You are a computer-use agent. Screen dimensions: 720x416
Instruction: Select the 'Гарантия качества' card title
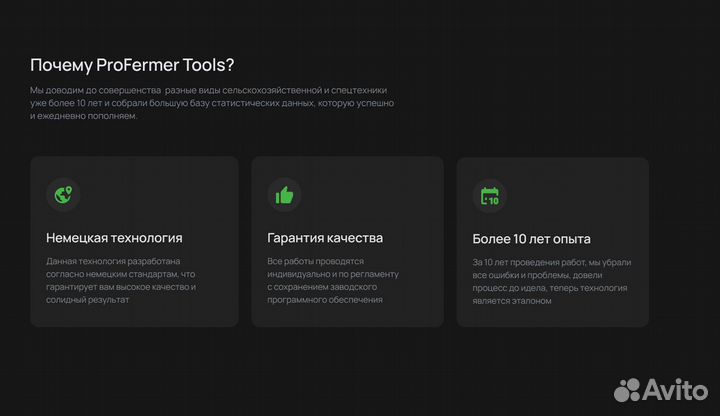[325, 238]
